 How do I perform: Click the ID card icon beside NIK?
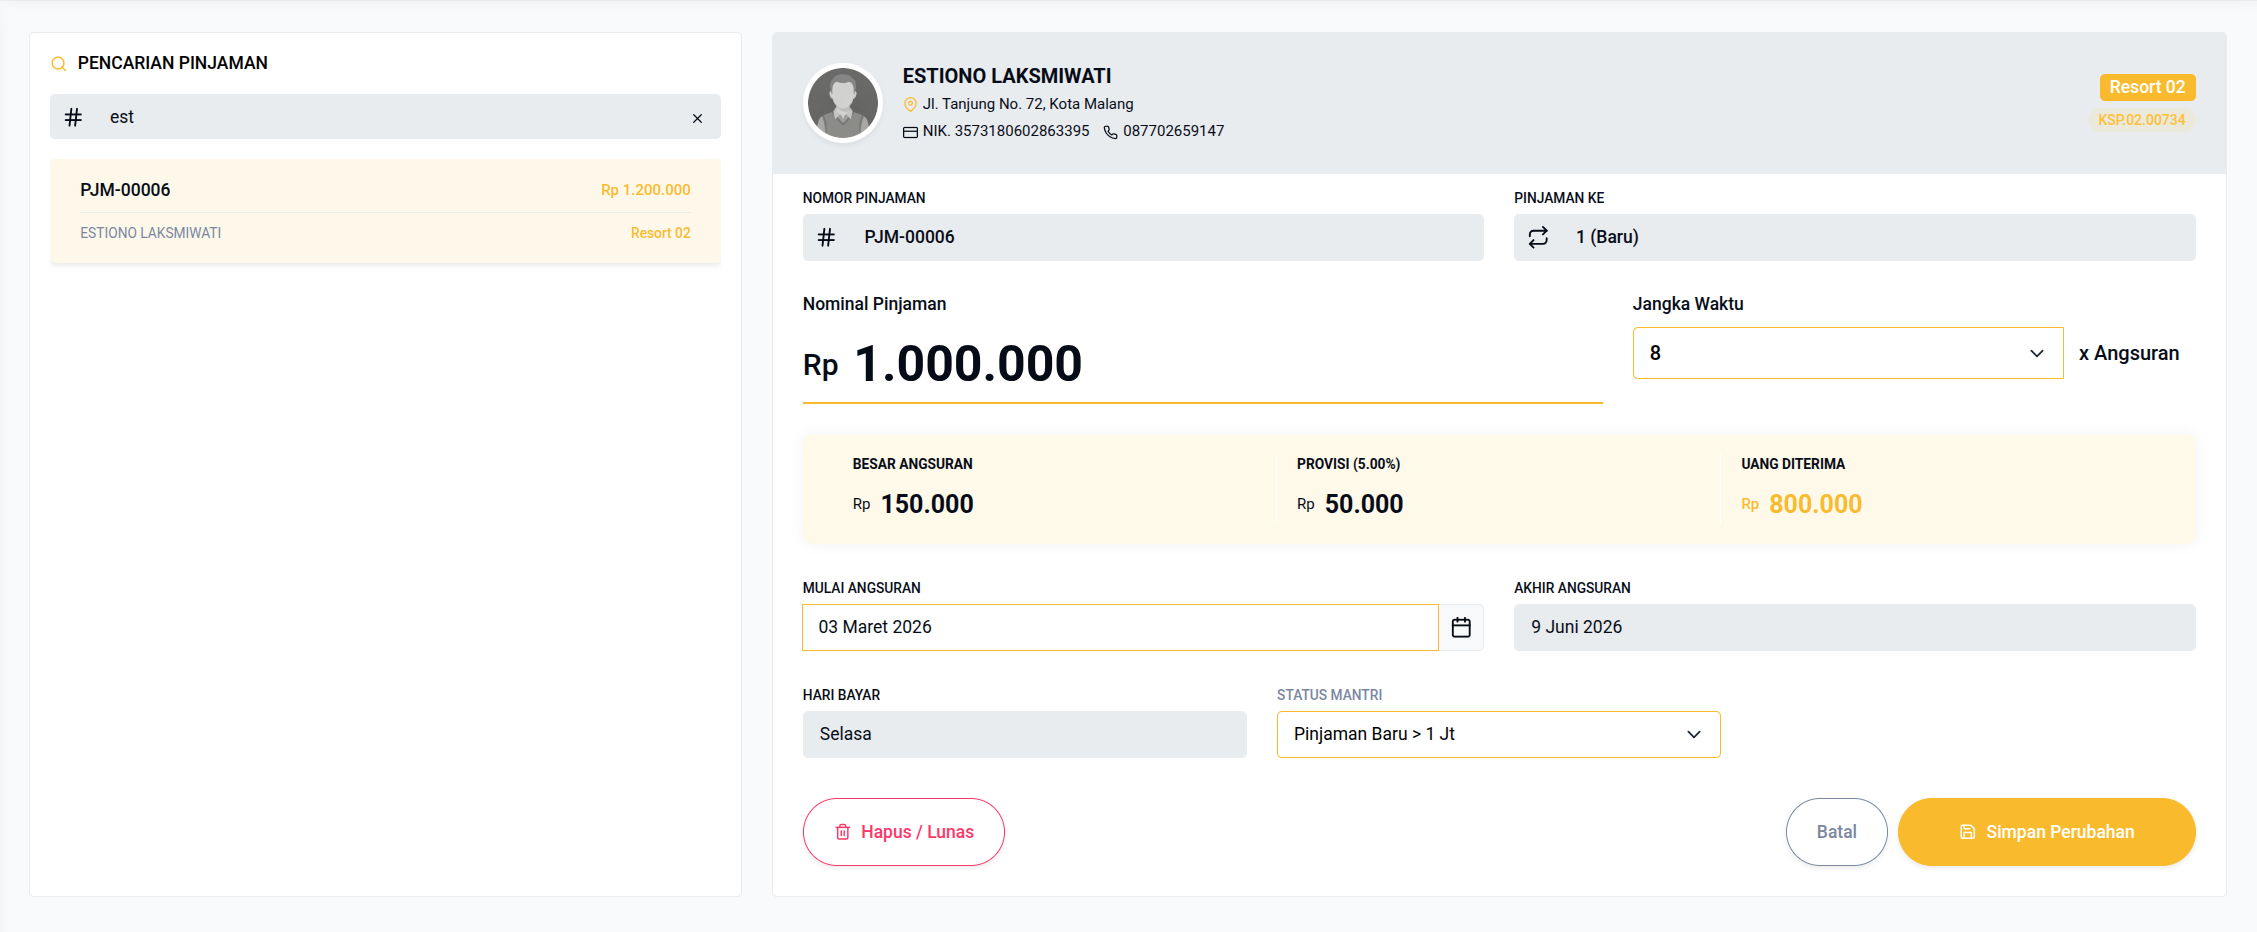tap(910, 132)
